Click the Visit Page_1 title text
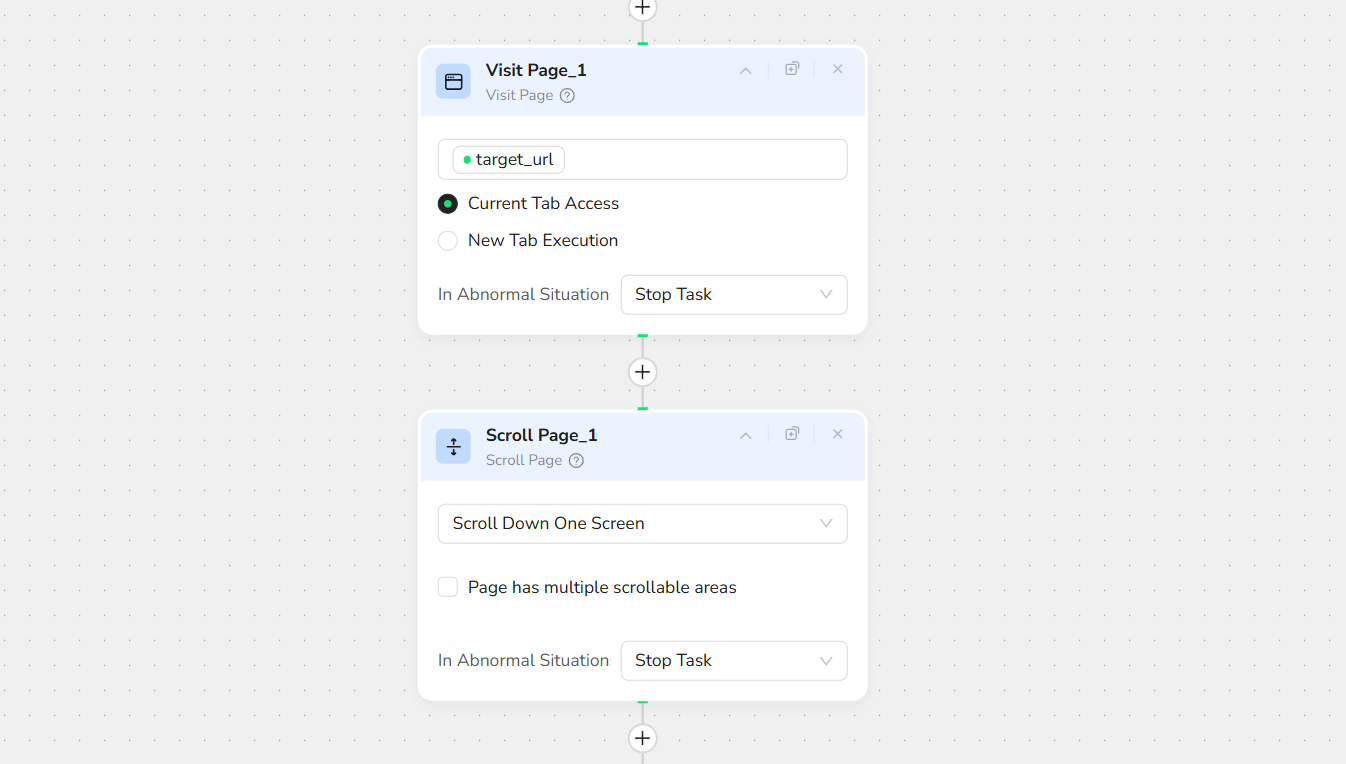The height and width of the screenshot is (764, 1346). click(536, 70)
